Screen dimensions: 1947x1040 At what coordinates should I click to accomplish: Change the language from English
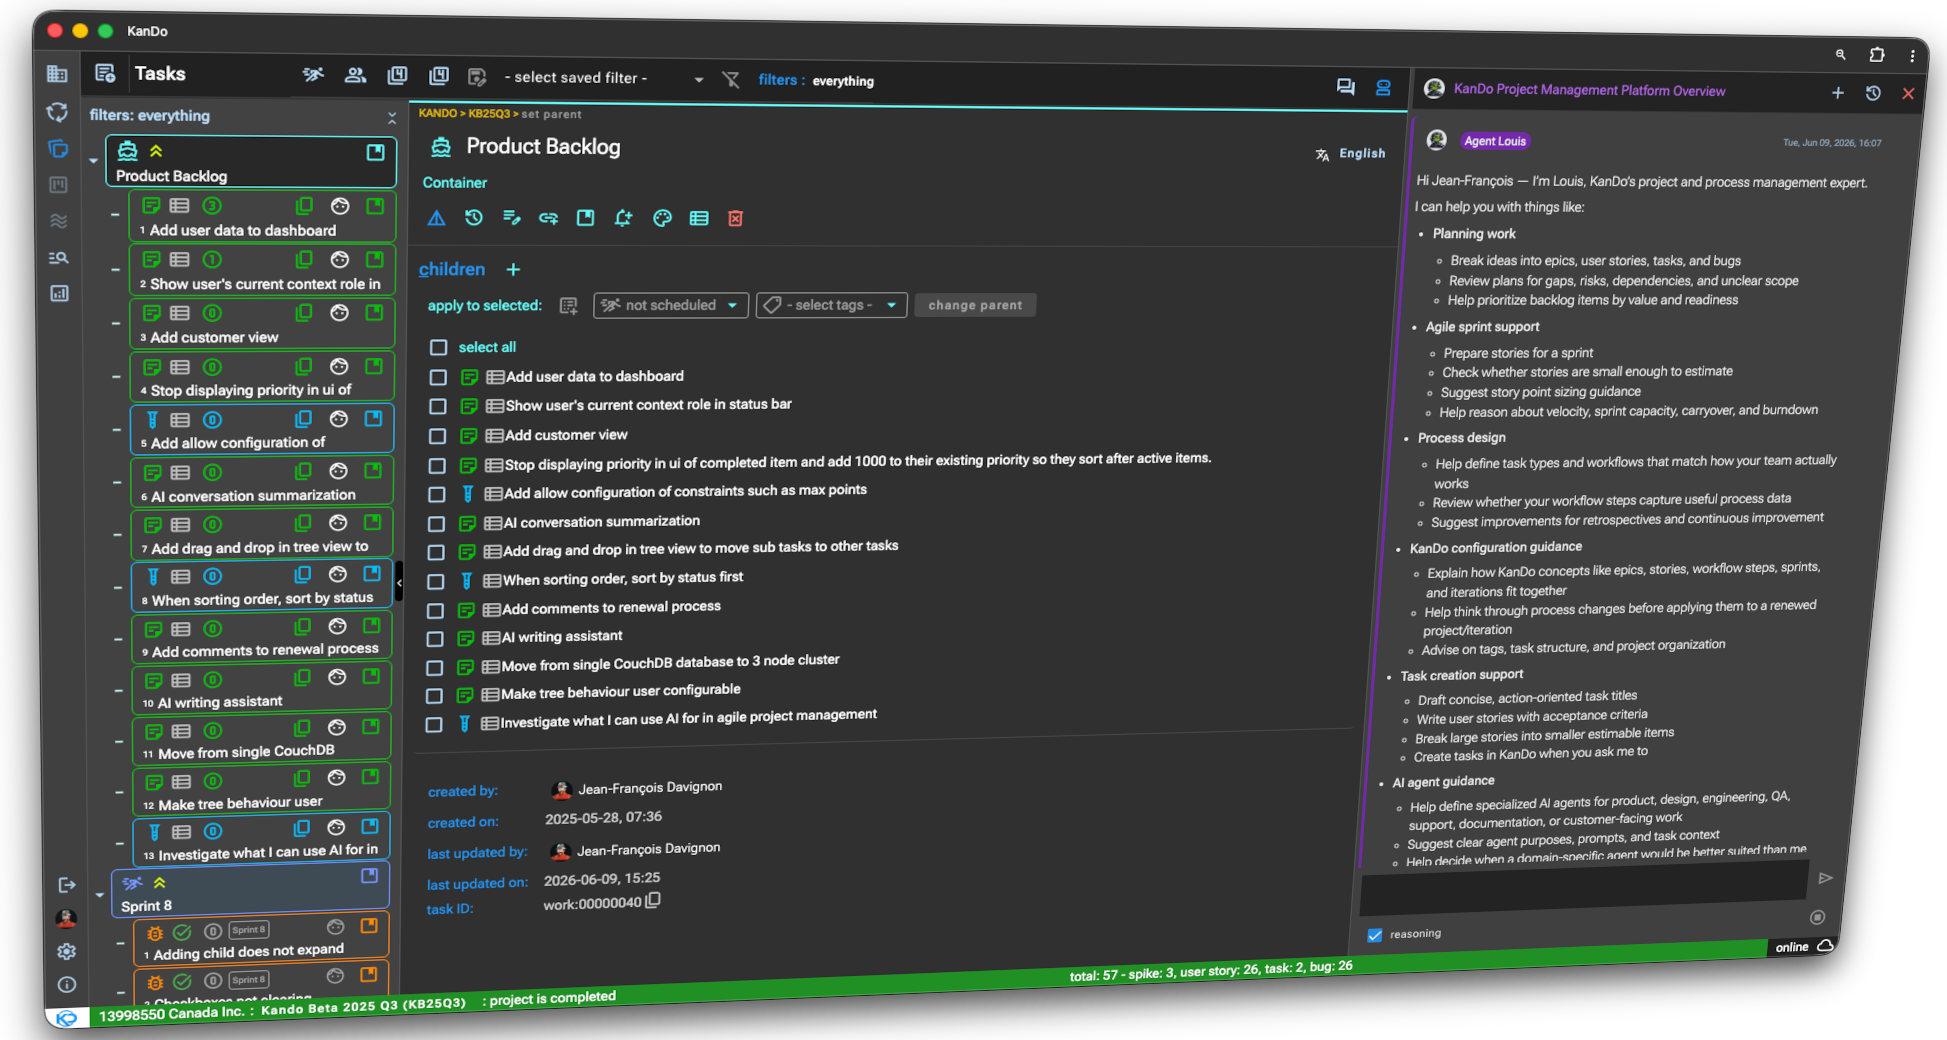click(x=1351, y=154)
